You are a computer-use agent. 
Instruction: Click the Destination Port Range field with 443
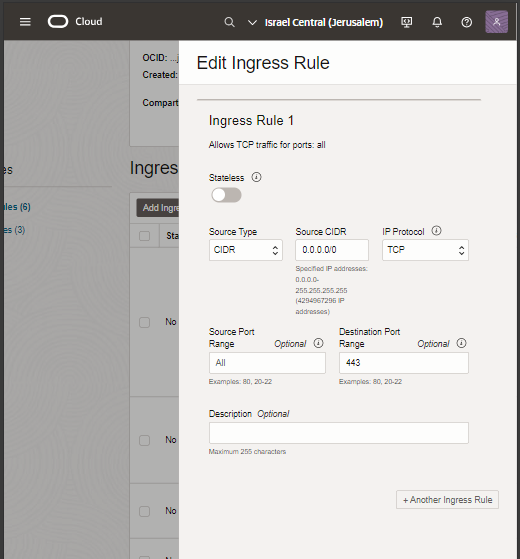click(404, 363)
